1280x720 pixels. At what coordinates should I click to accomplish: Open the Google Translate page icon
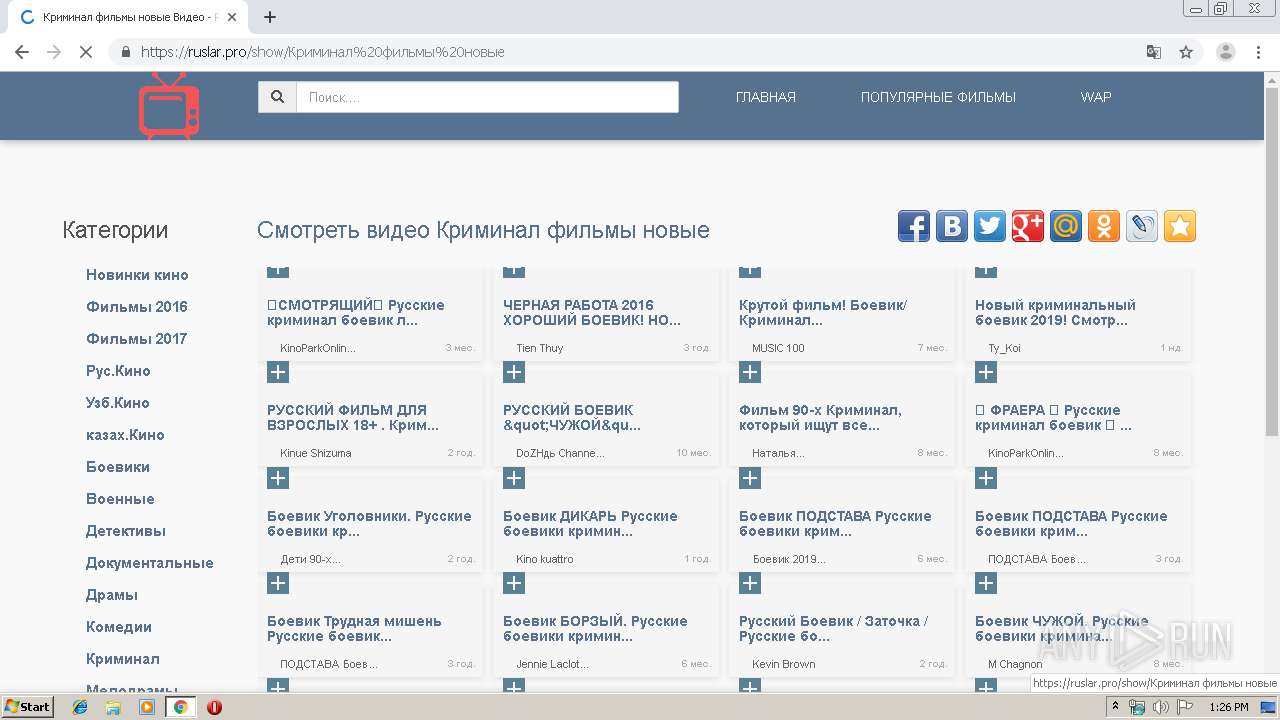click(x=1154, y=52)
